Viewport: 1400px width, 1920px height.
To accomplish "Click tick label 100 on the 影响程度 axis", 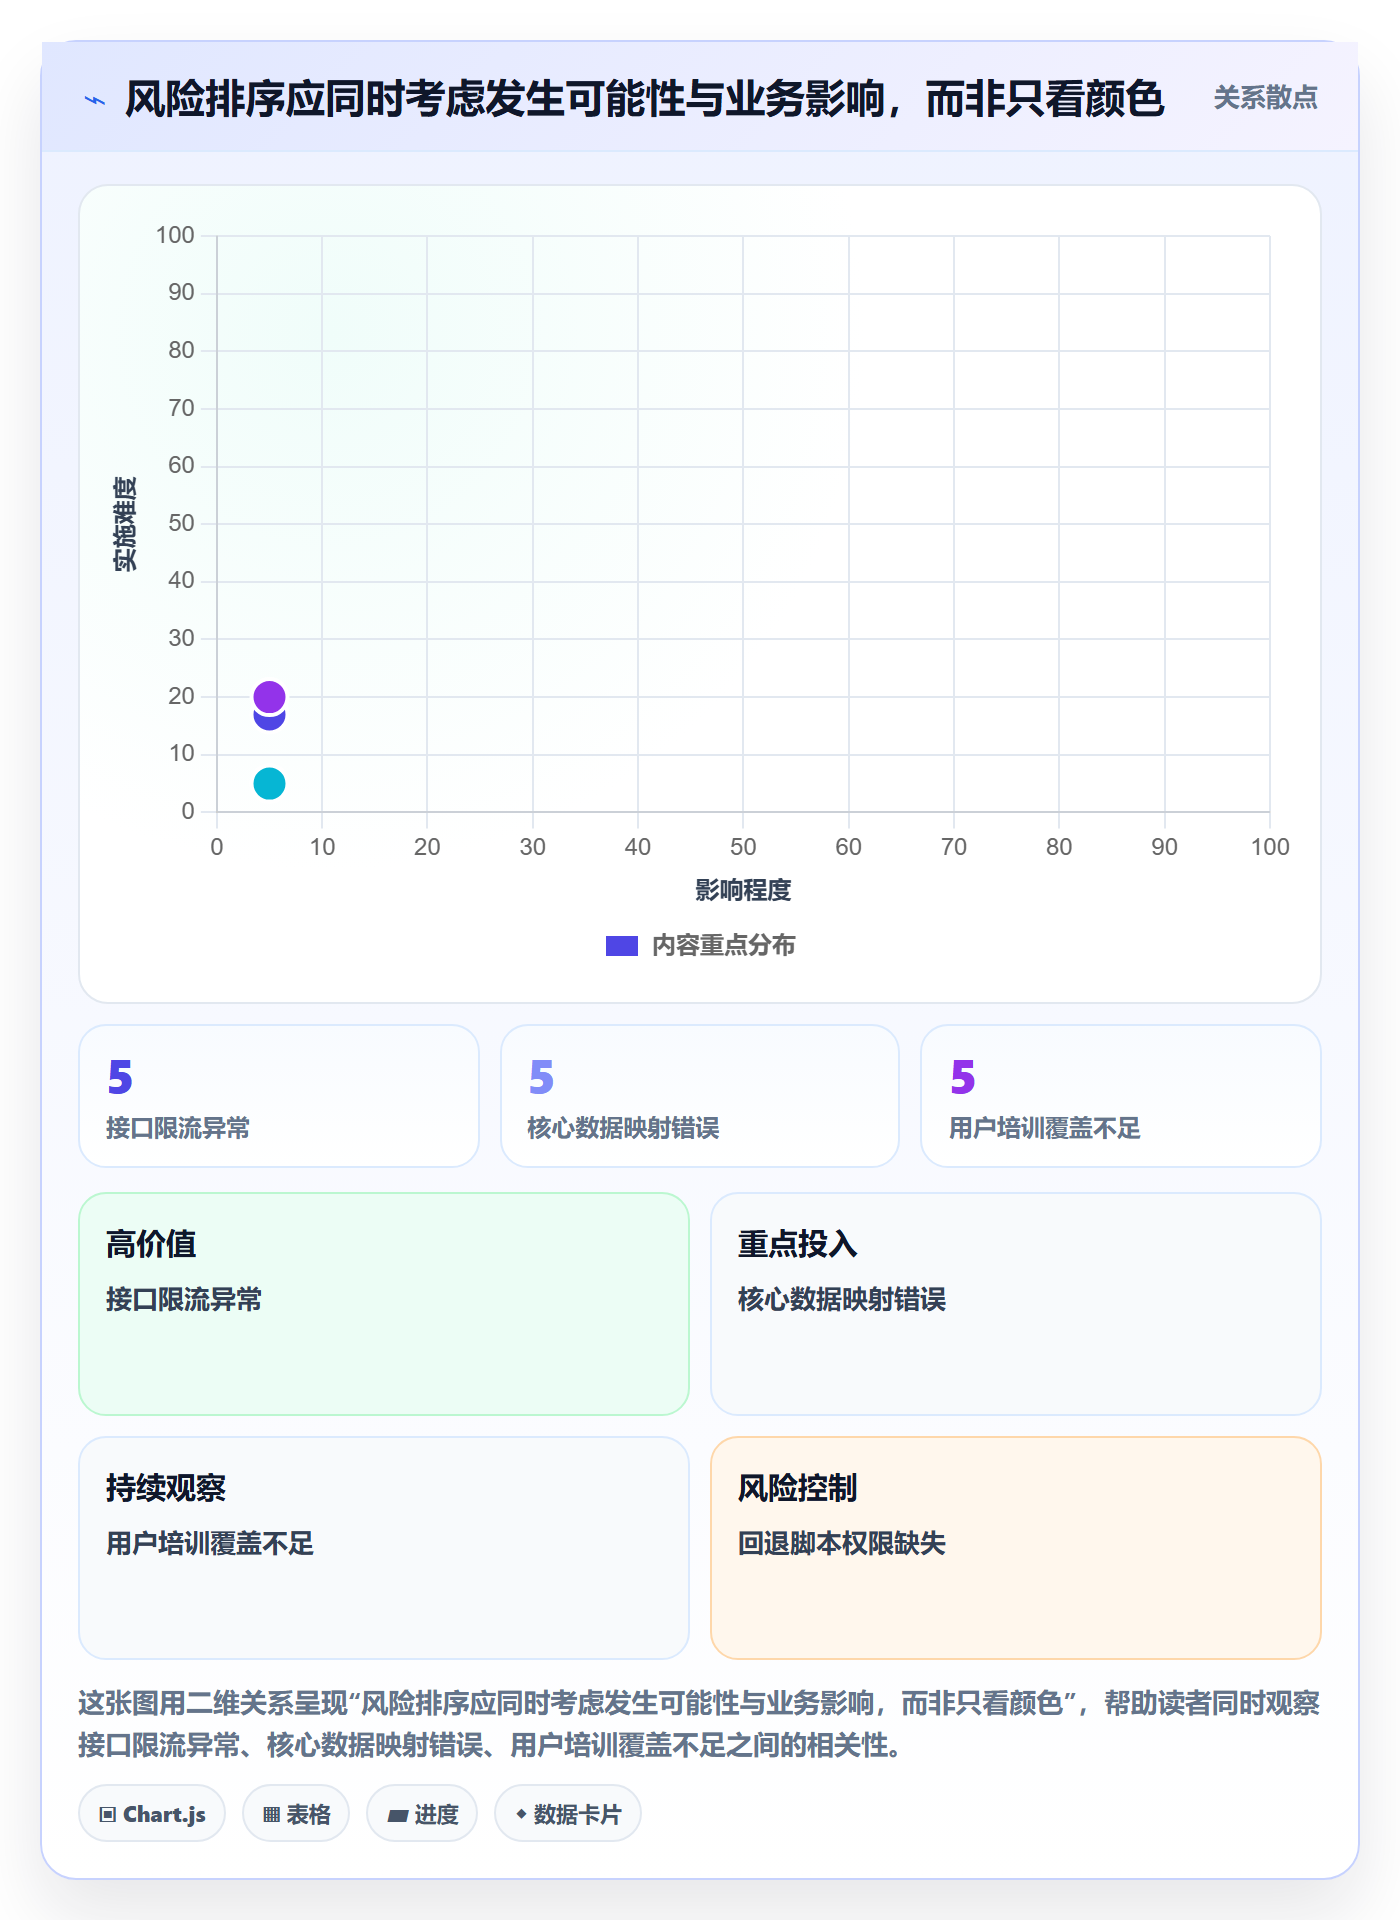I will [x=1270, y=847].
